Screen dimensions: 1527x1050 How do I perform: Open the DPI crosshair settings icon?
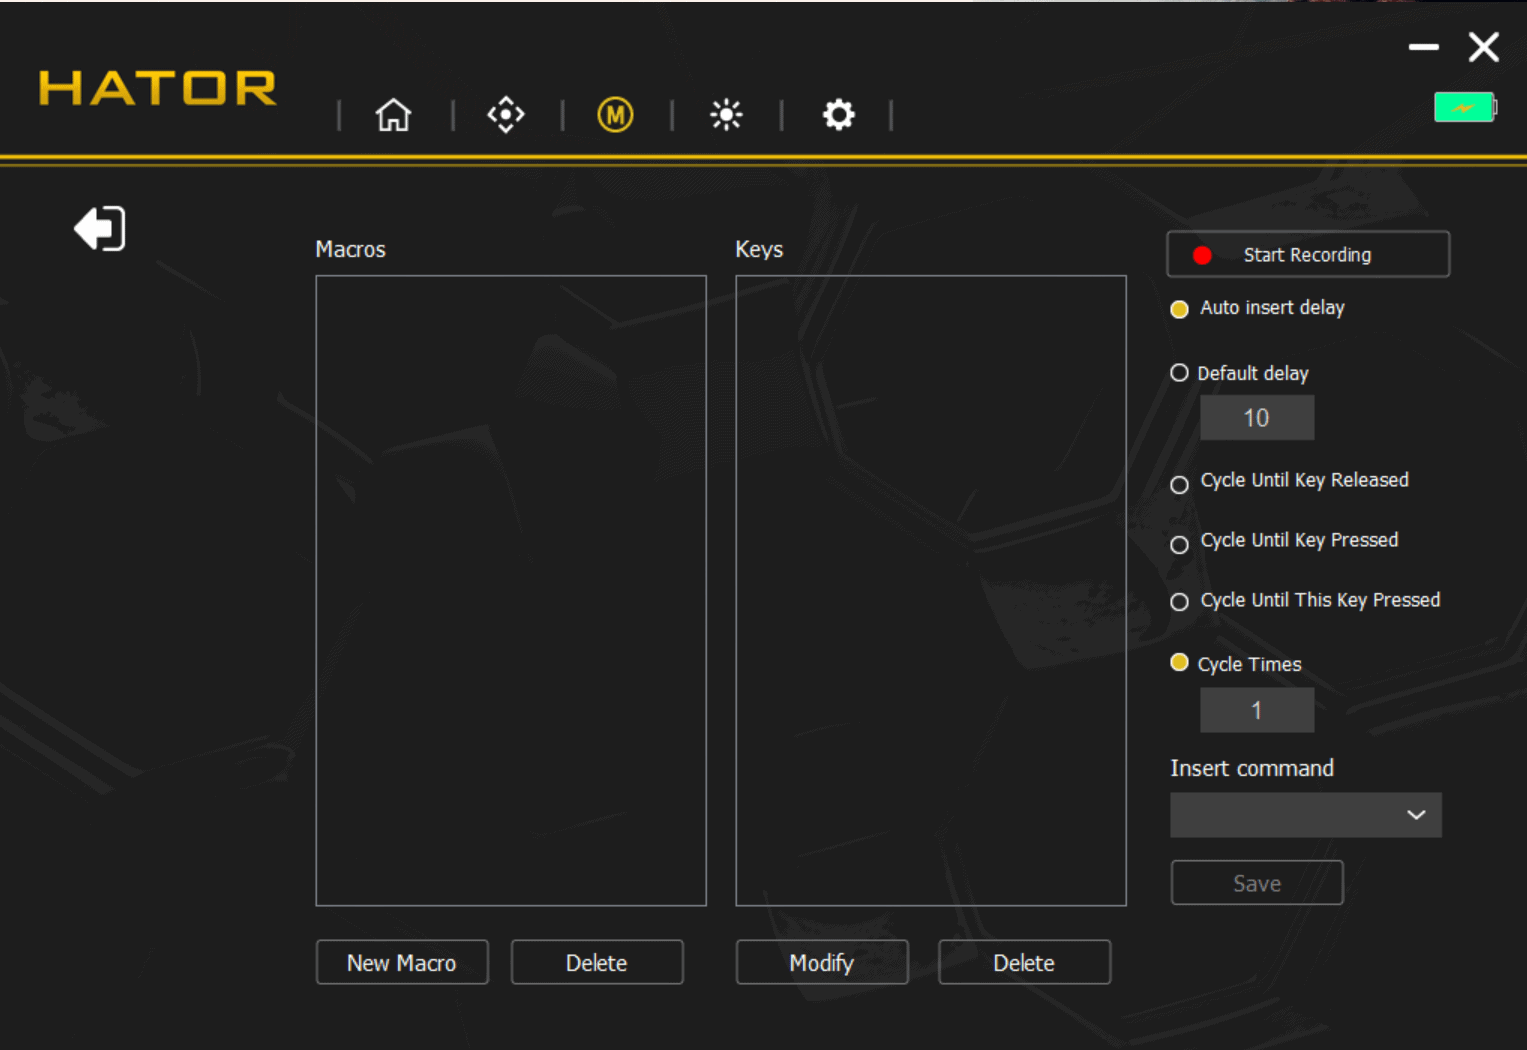point(506,115)
